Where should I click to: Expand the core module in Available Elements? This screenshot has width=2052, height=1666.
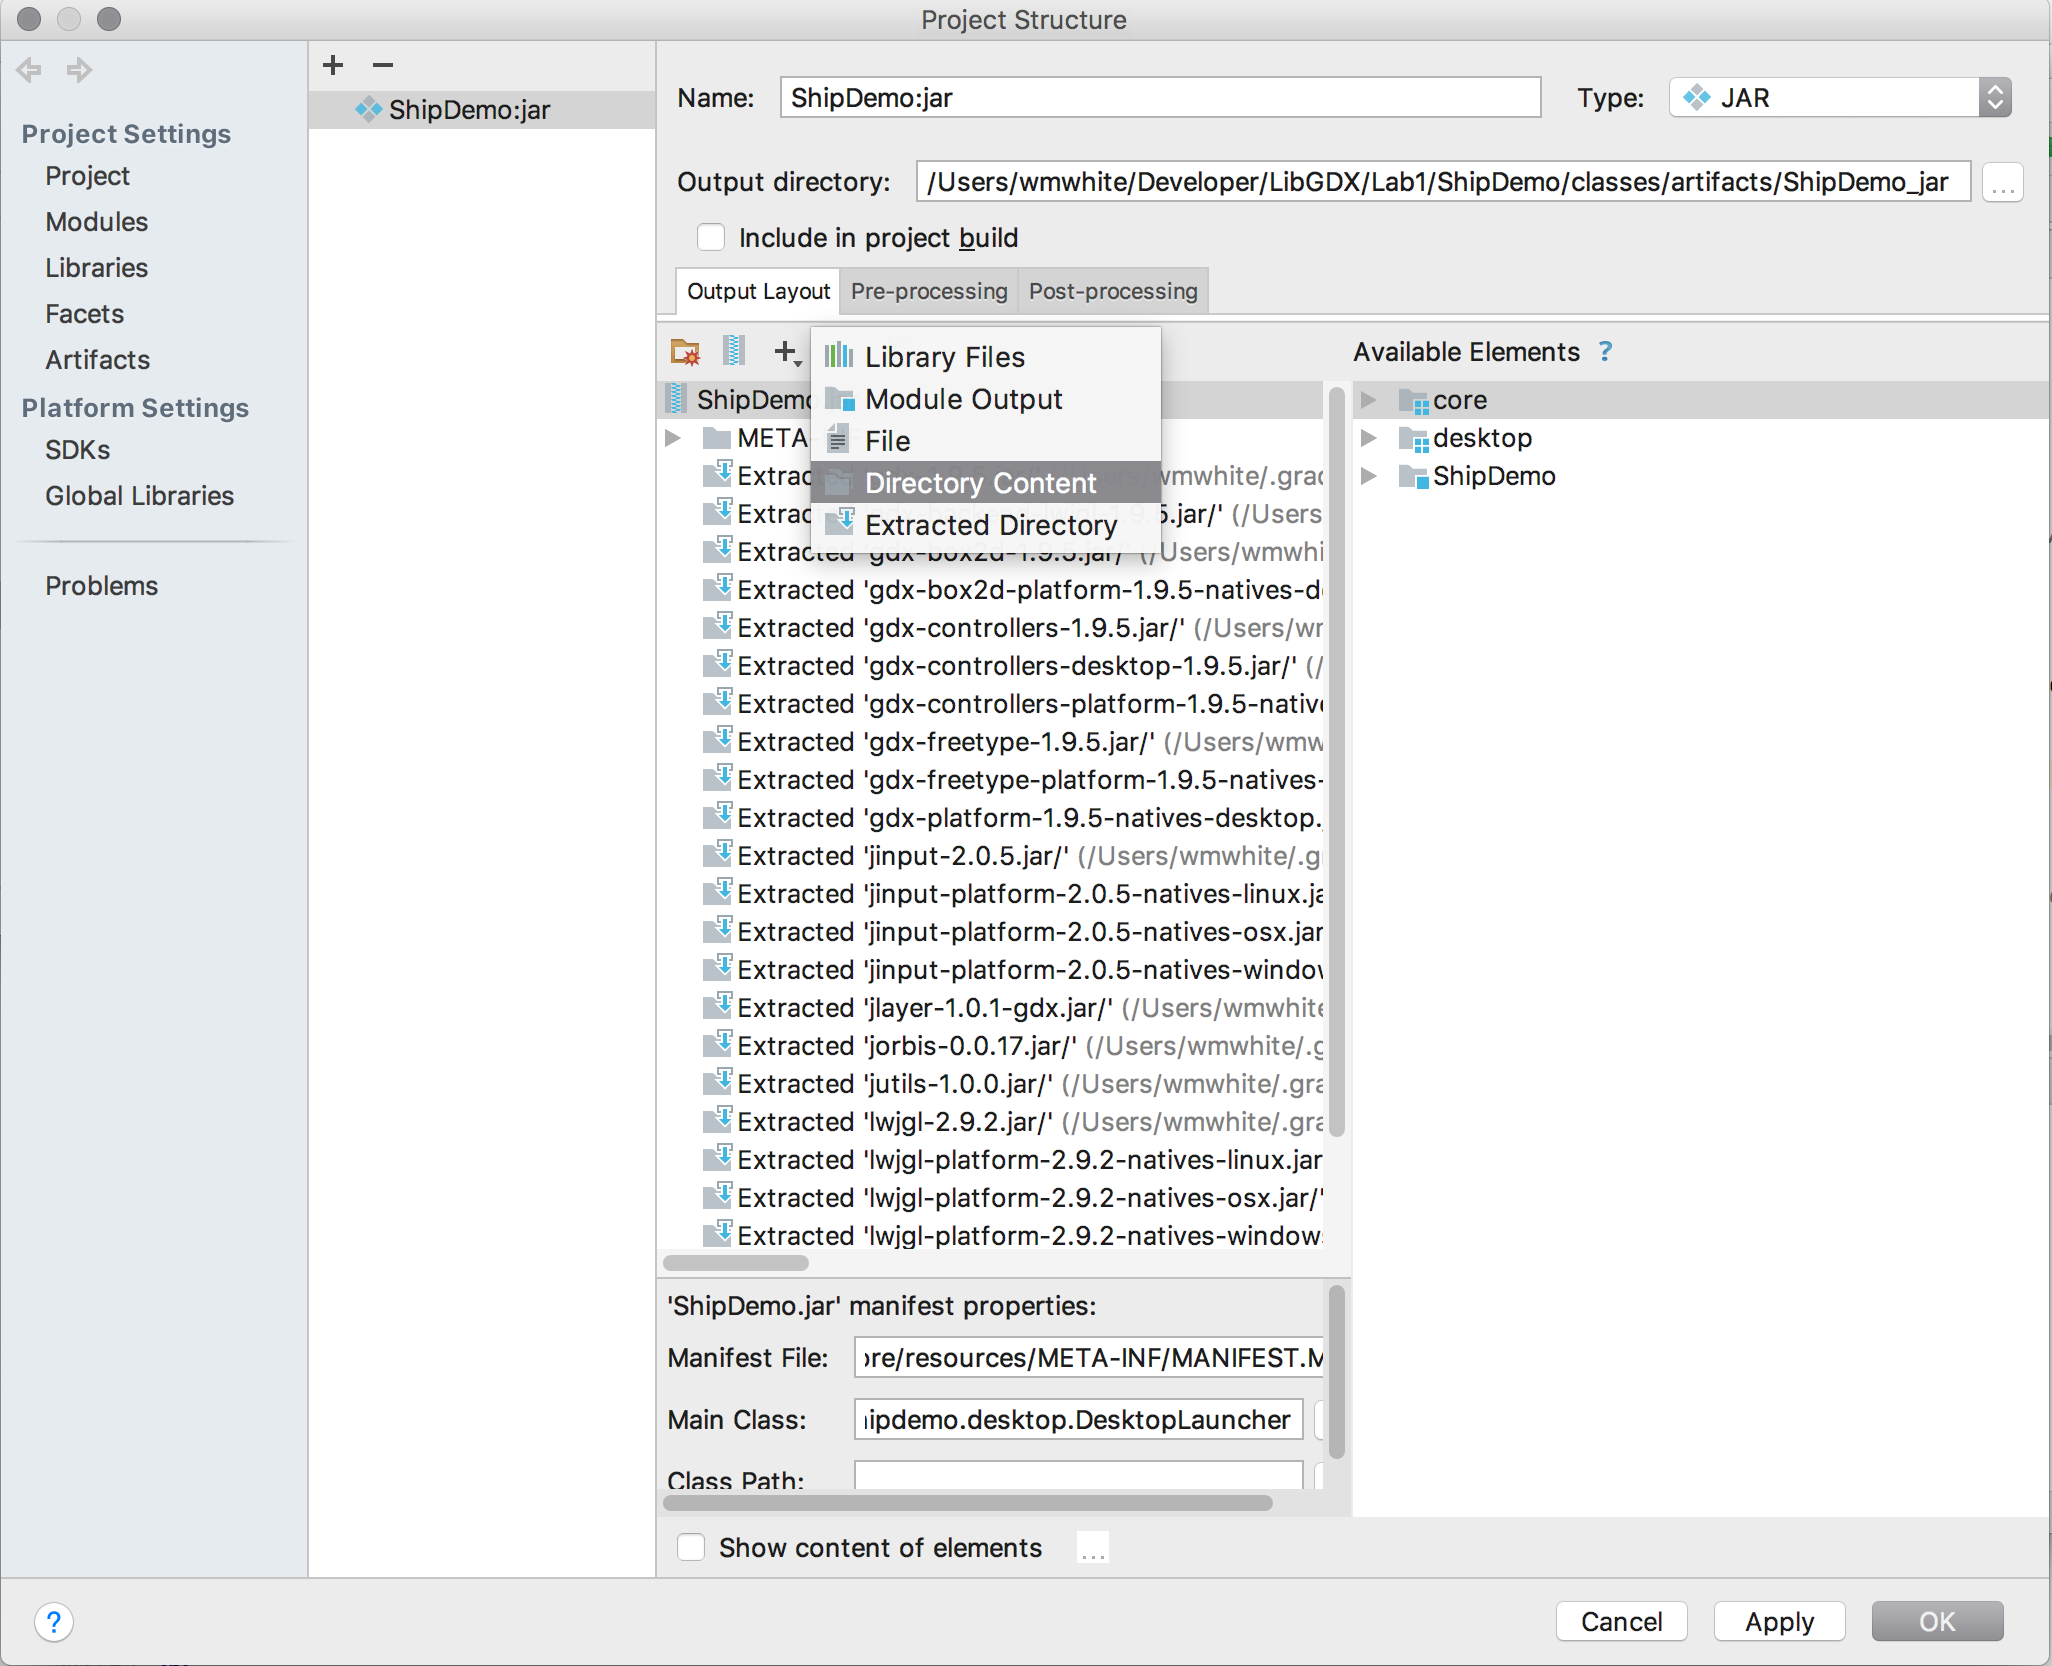pos(1368,400)
